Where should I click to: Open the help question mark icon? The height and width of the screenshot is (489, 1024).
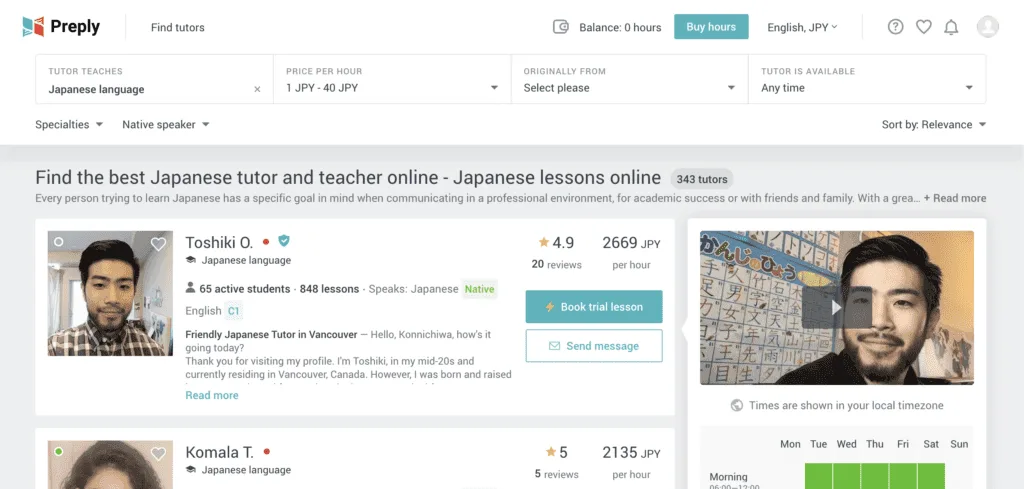click(895, 27)
